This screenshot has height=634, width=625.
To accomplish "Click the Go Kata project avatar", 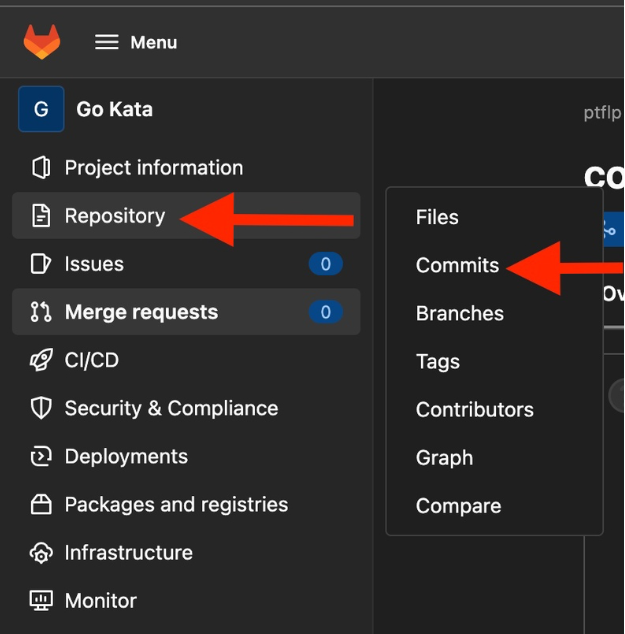I will (41, 109).
